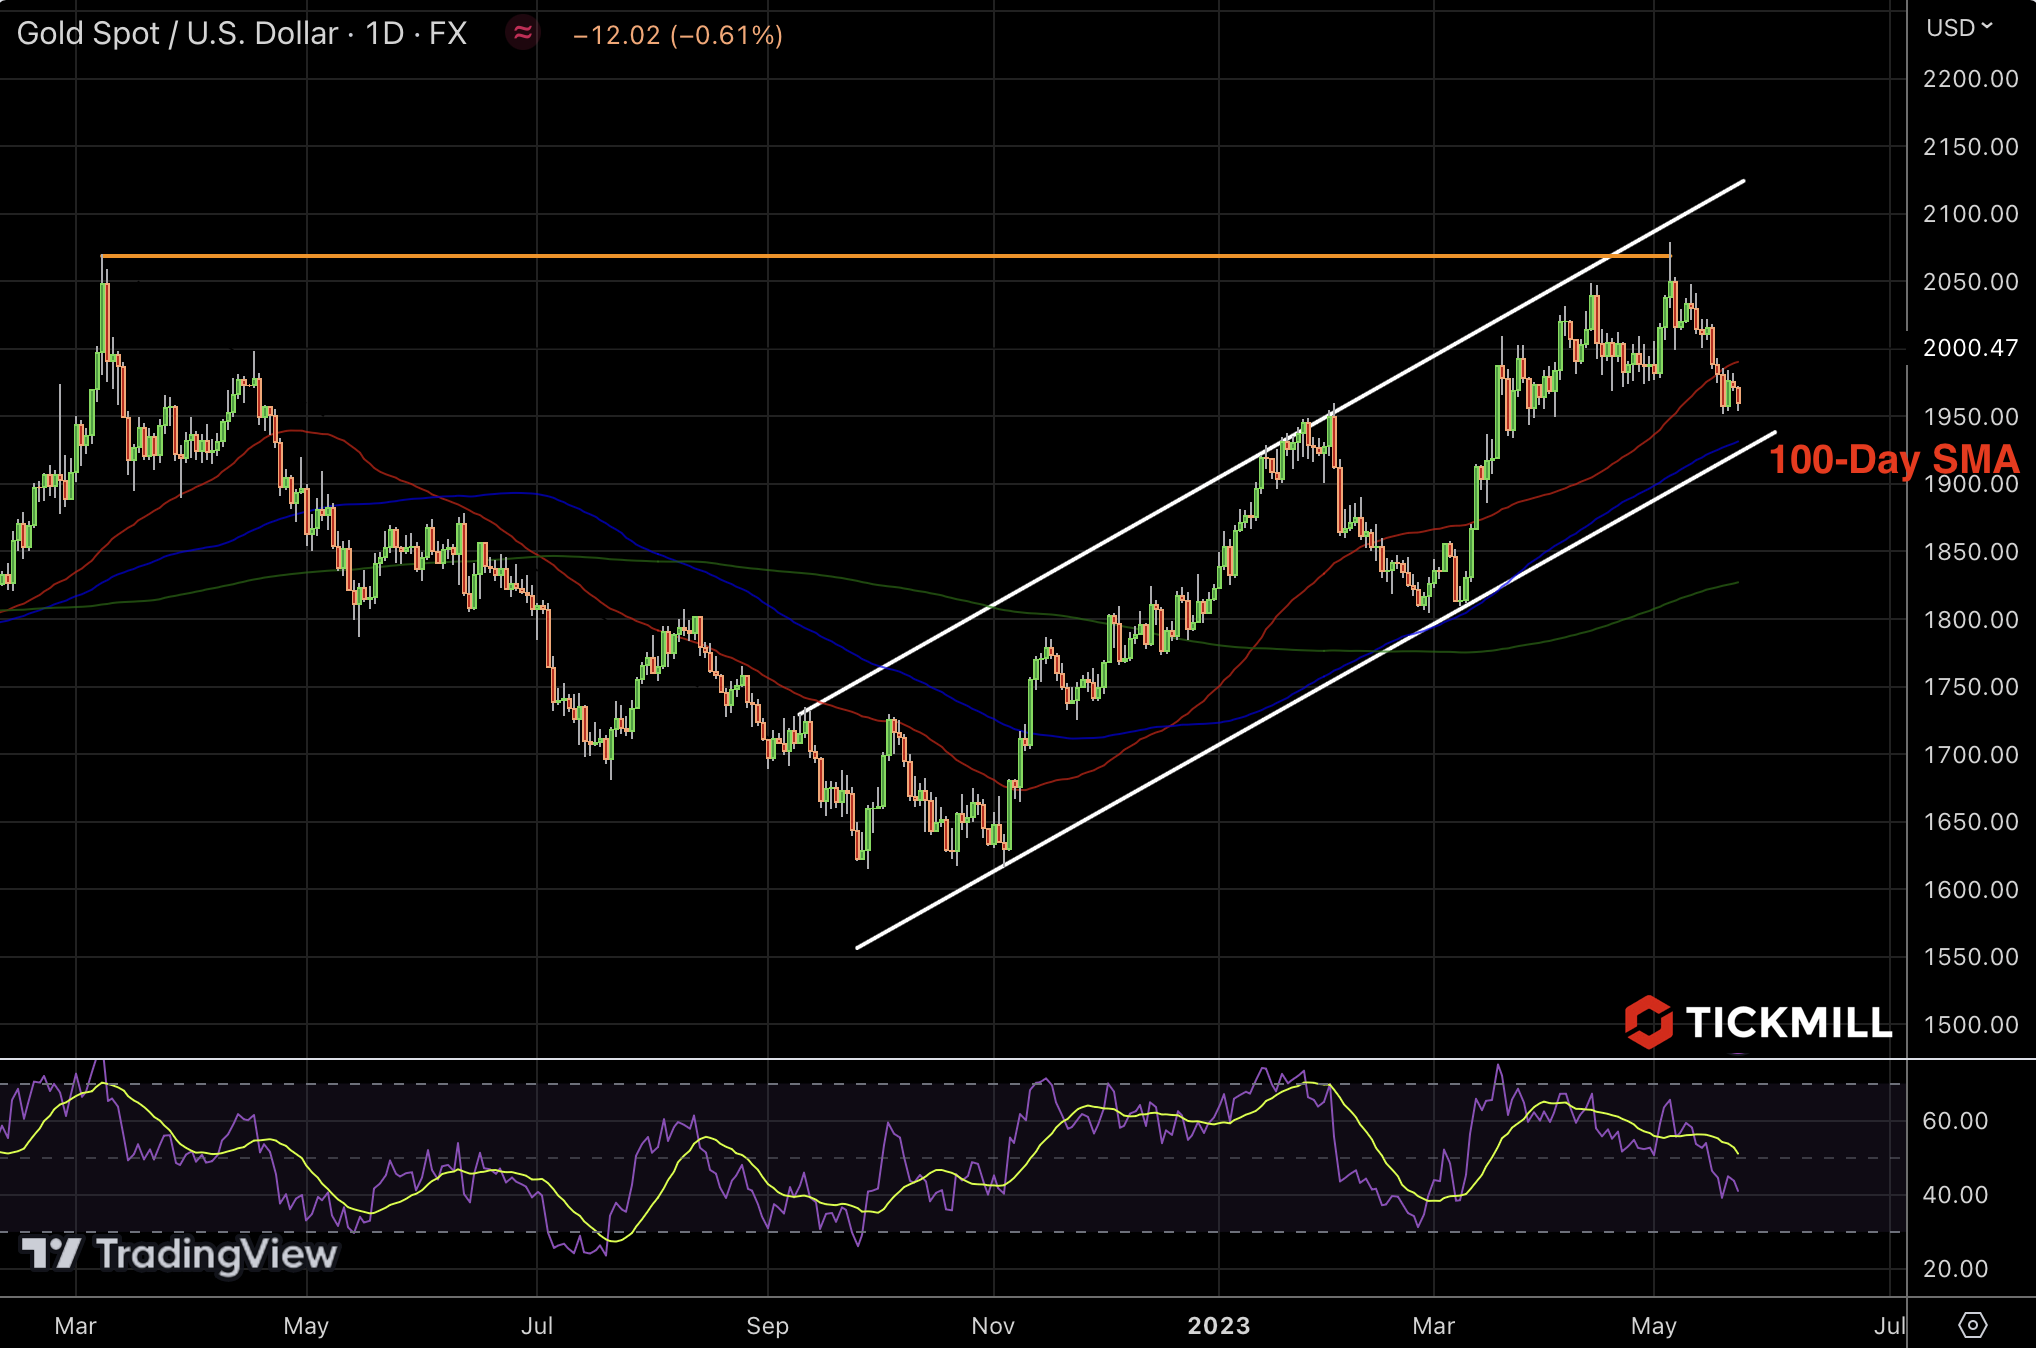Select the 2000.47 current price label
Viewport: 2036px width, 1348px height.
pyautogui.click(x=1969, y=348)
